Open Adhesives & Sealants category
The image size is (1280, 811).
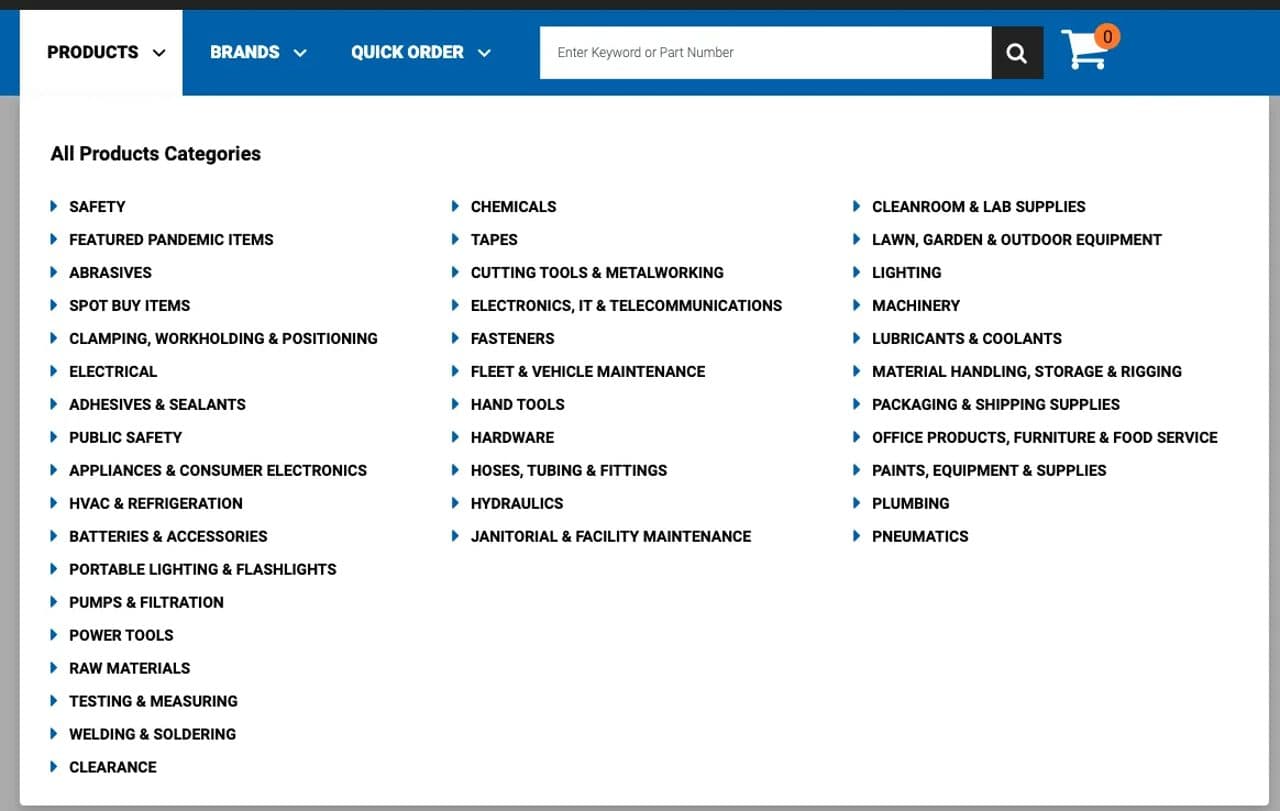pyautogui.click(x=157, y=405)
